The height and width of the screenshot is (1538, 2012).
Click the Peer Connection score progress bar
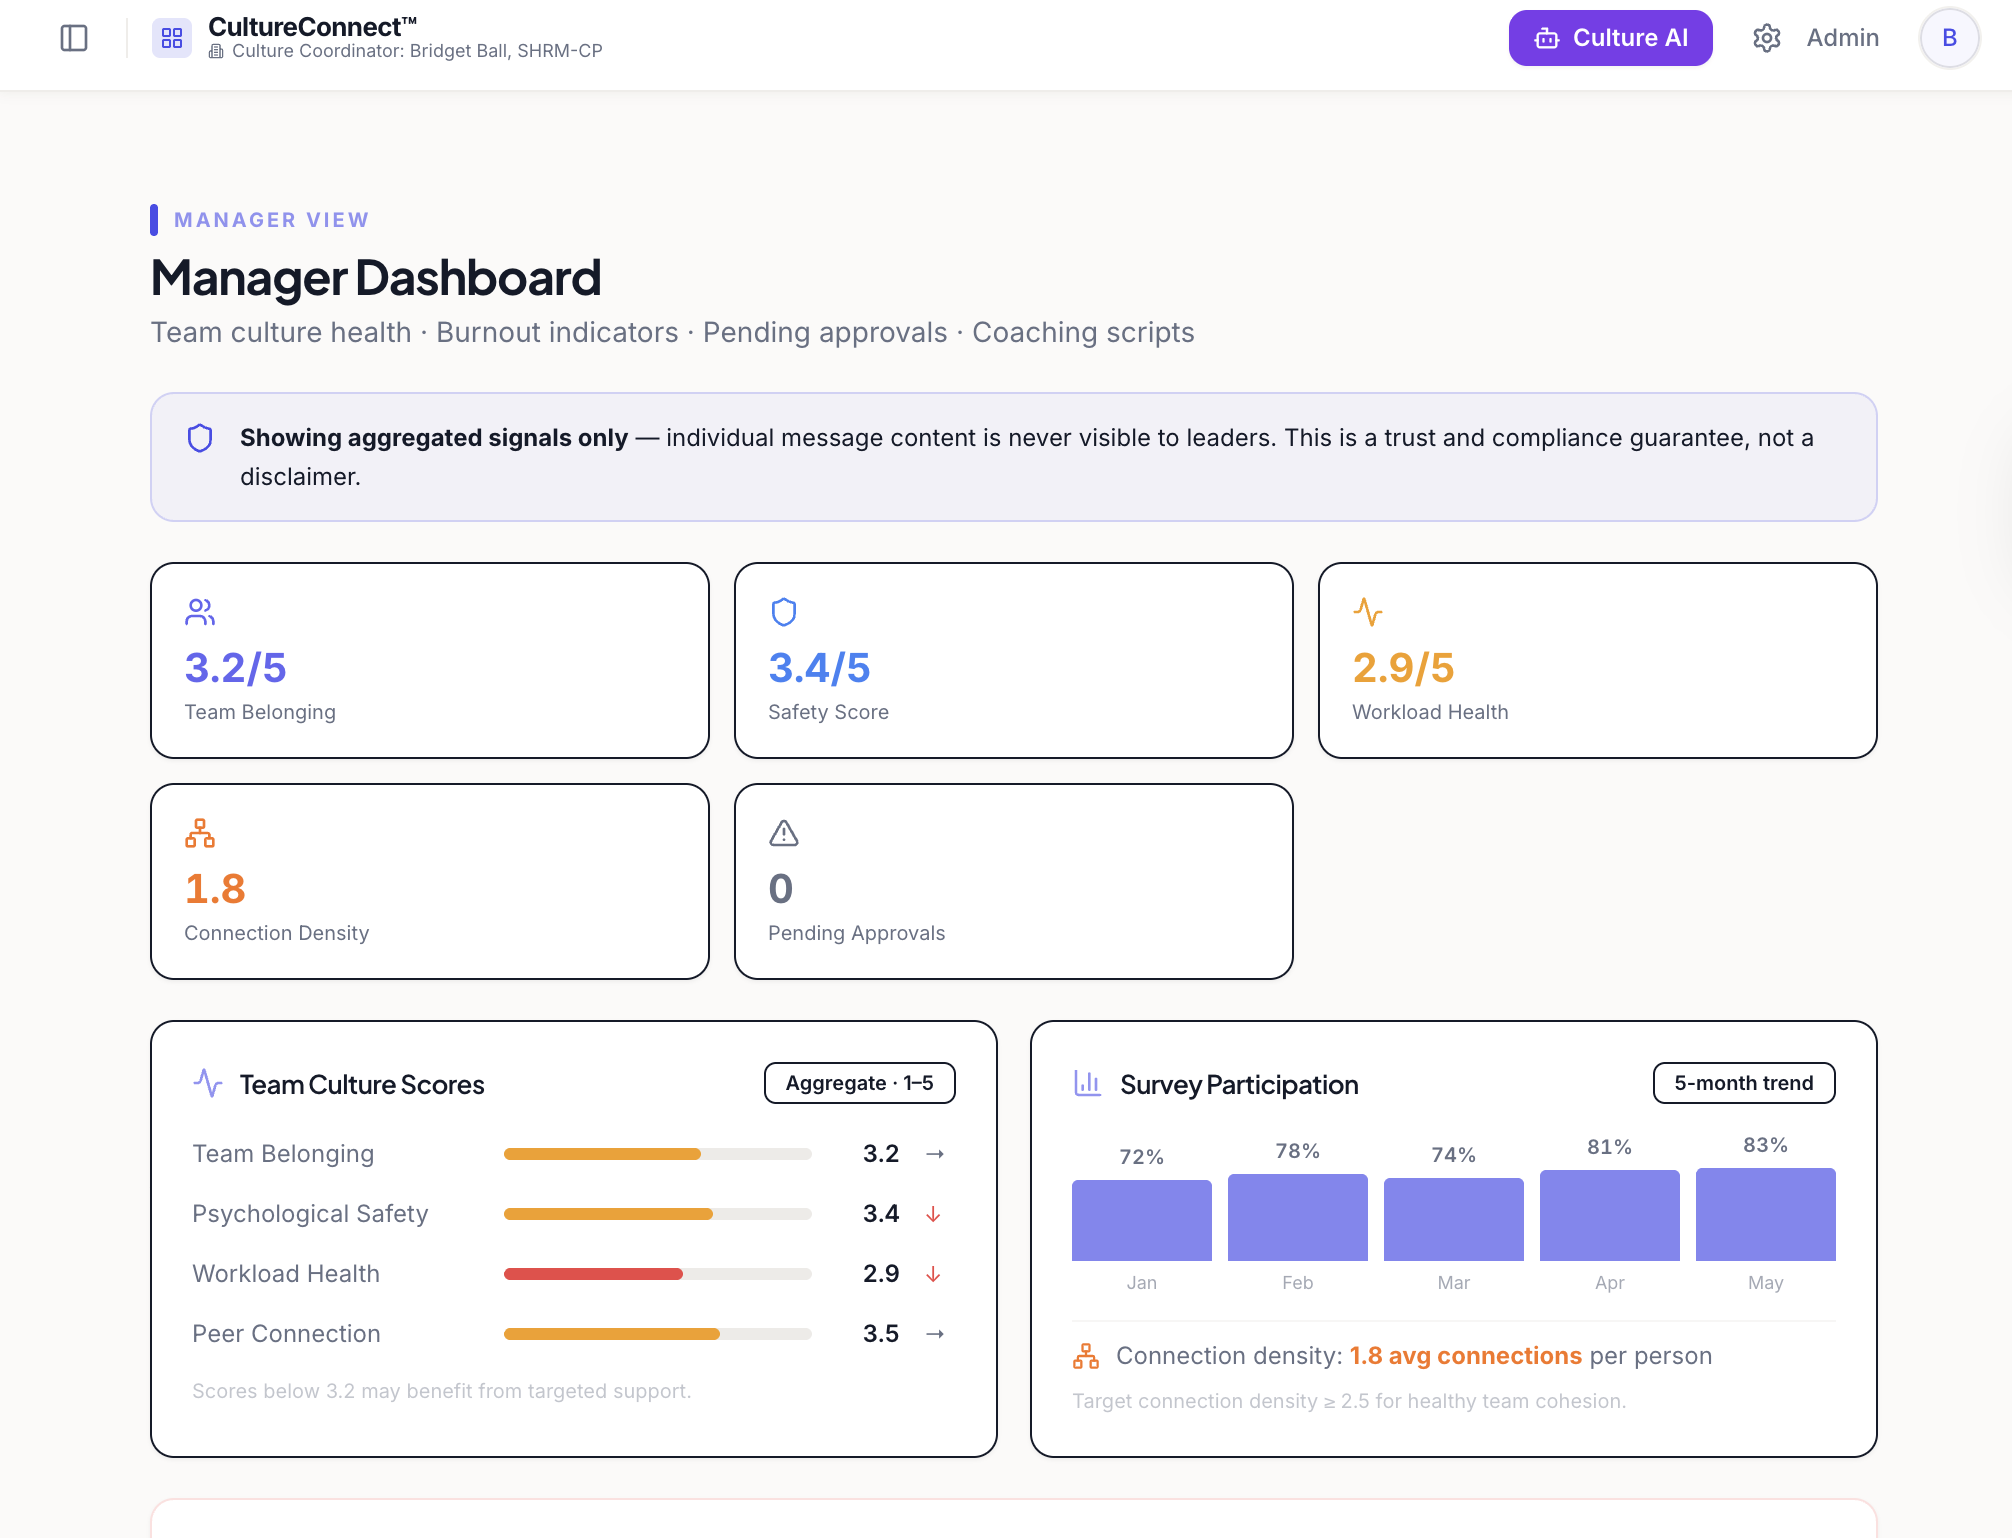[x=658, y=1334]
